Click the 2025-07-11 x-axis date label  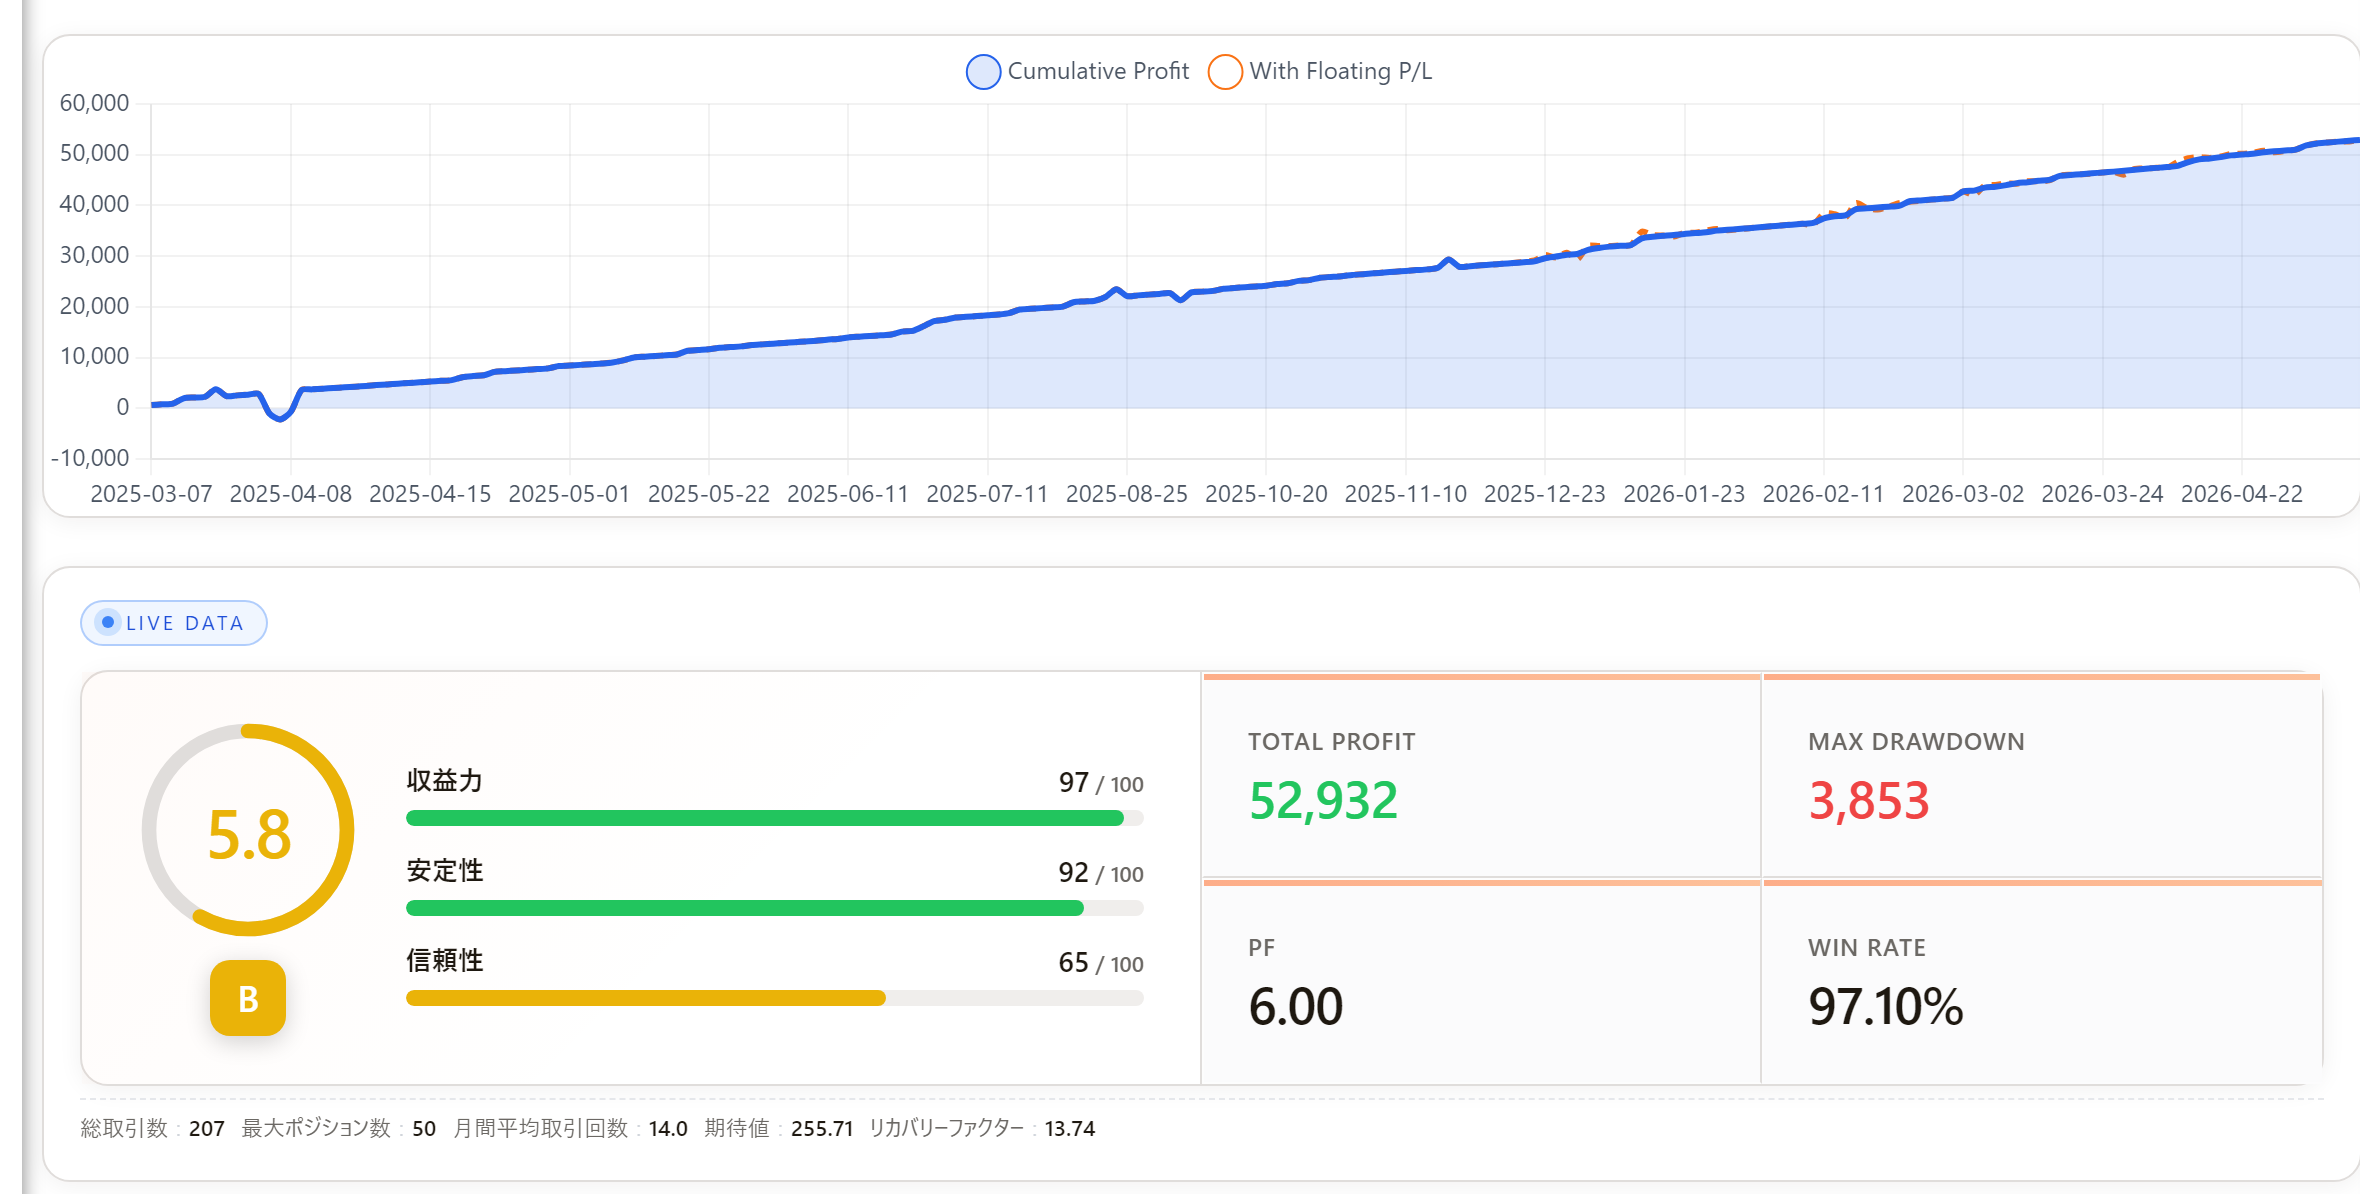tap(987, 494)
